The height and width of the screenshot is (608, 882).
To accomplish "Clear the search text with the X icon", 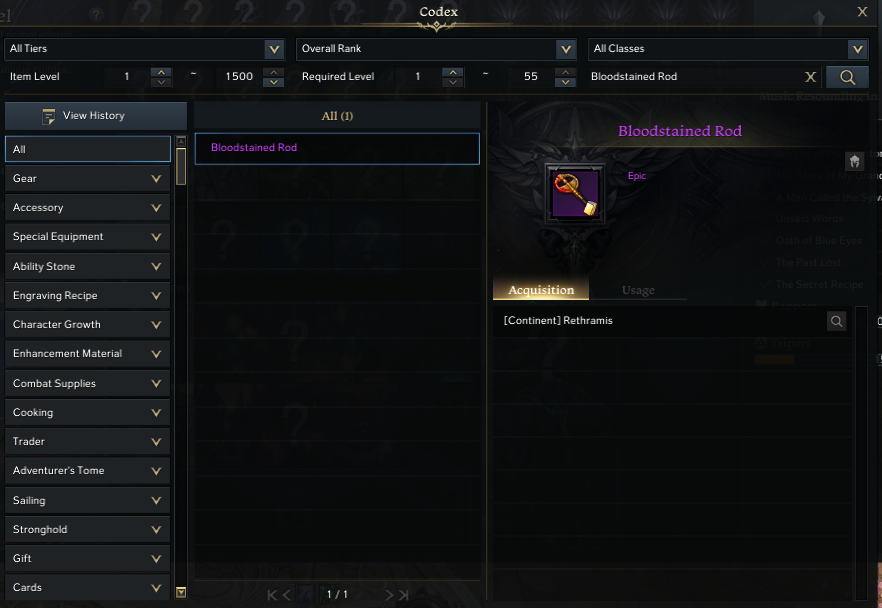I will click(810, 77).
